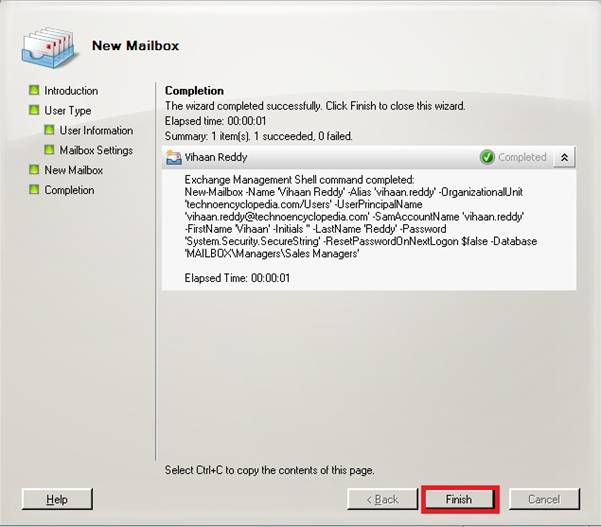Click the New Mailbox wizard mailbox icon
The height and width of the screenshot is (527, 601).
(48, 48)
